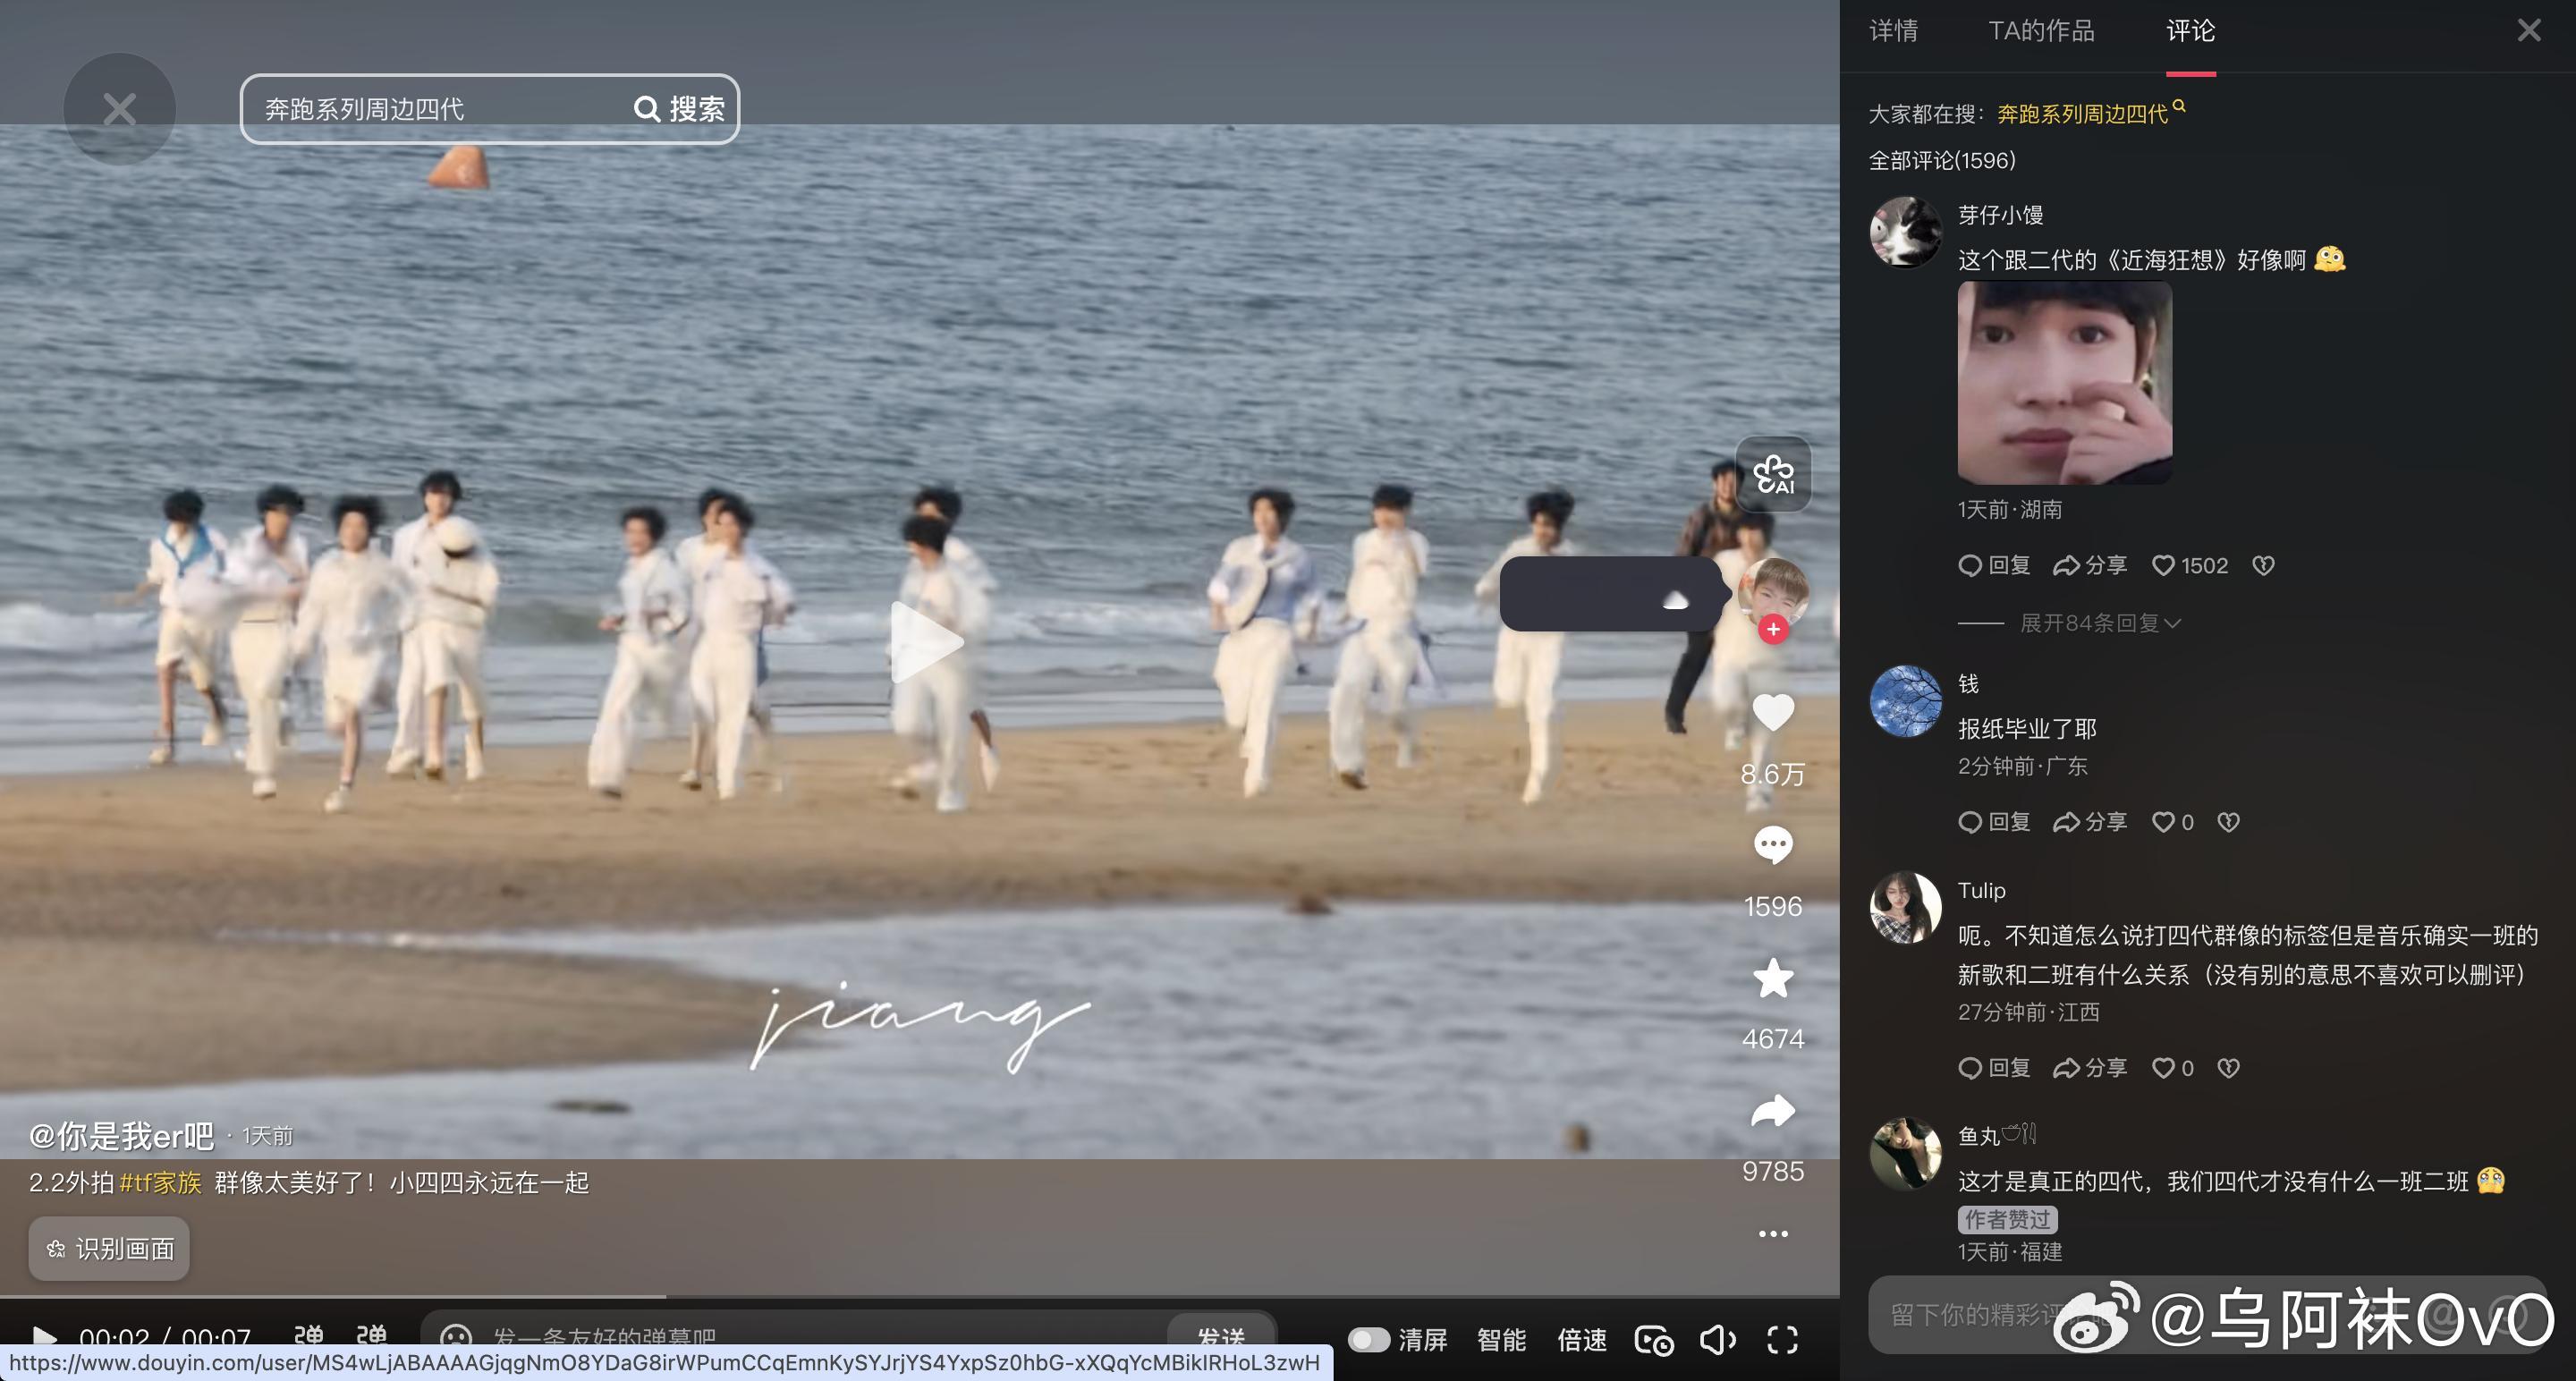Open comment image thumbnail from 芽仔小馒
Image resolution: width=2576 pixels, height=1381 pixels.
point(2064,382)
